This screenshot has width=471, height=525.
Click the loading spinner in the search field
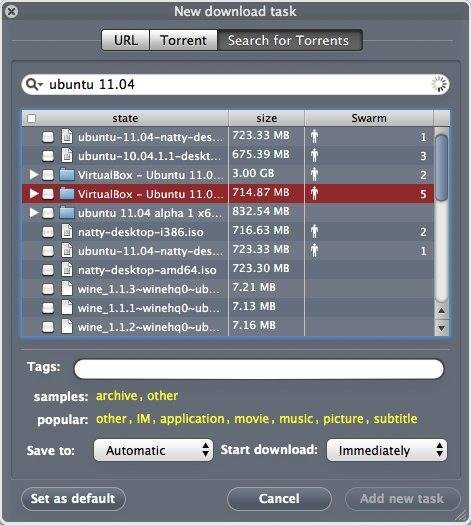(439, 84)
